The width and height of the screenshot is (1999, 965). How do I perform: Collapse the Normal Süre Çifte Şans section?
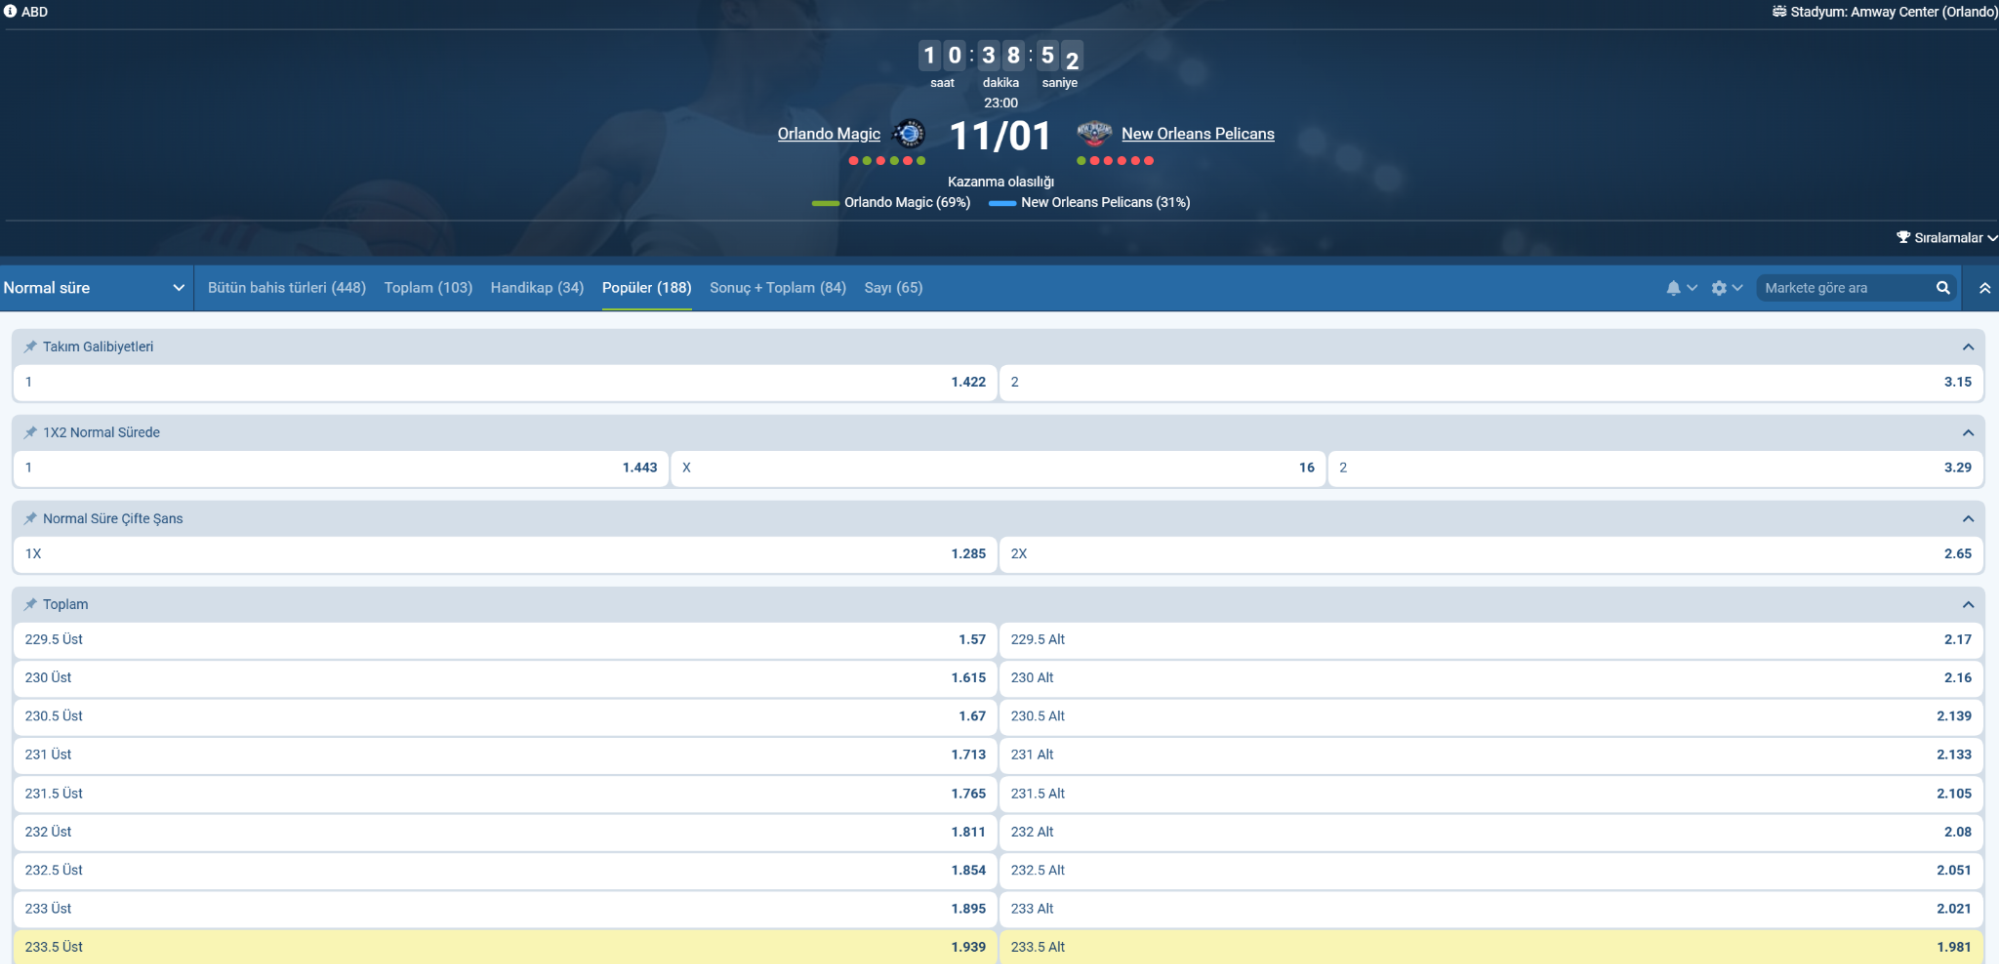coord(1968,518)
